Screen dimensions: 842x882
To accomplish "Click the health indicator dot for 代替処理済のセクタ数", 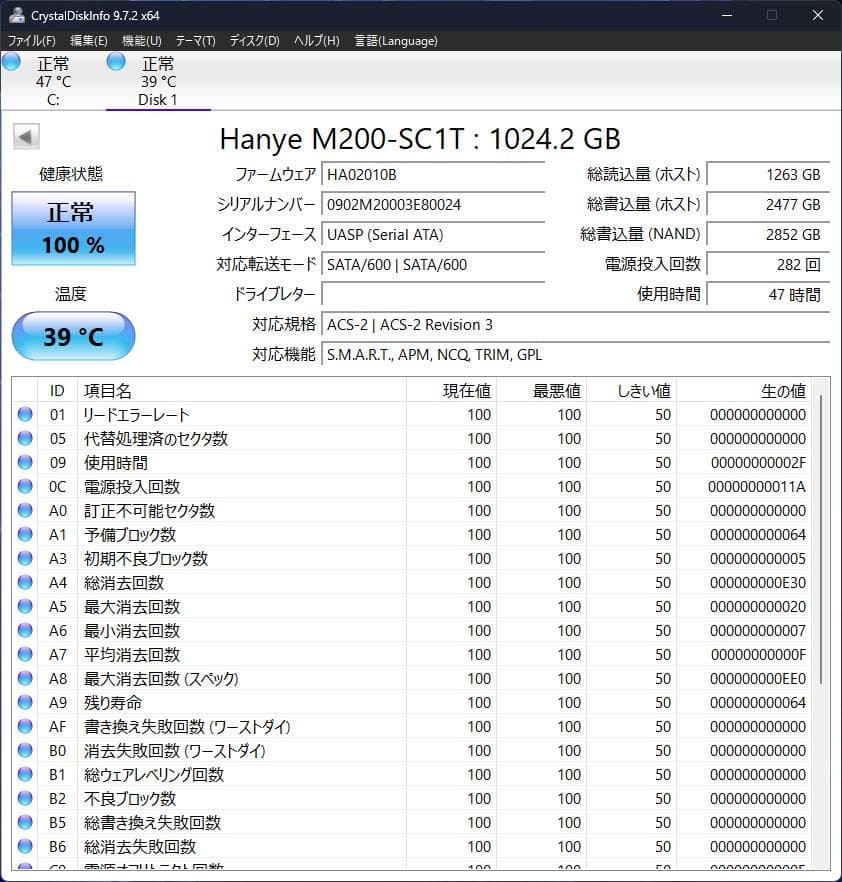I will point(24,438).
